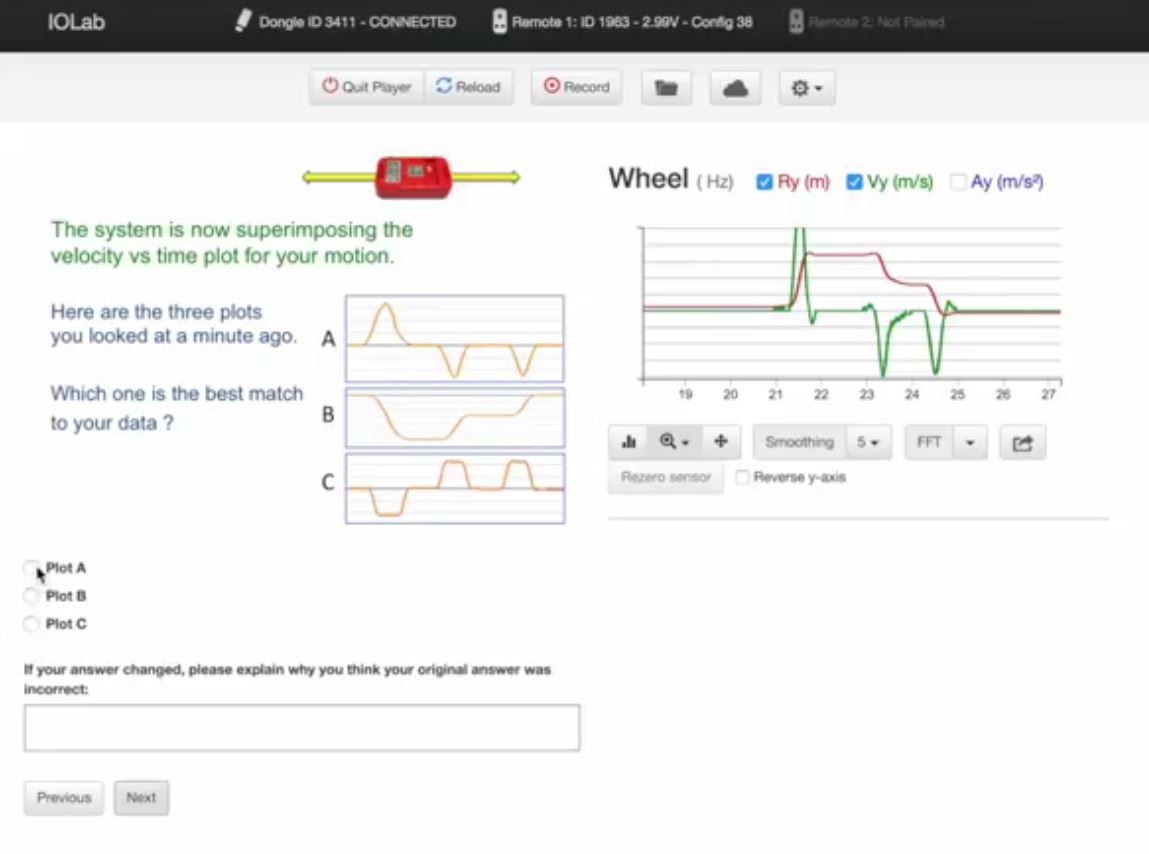Screen dimensions: 1149x854
Task: Open the FFT dropdown arrow
Action: coord(970,442)
